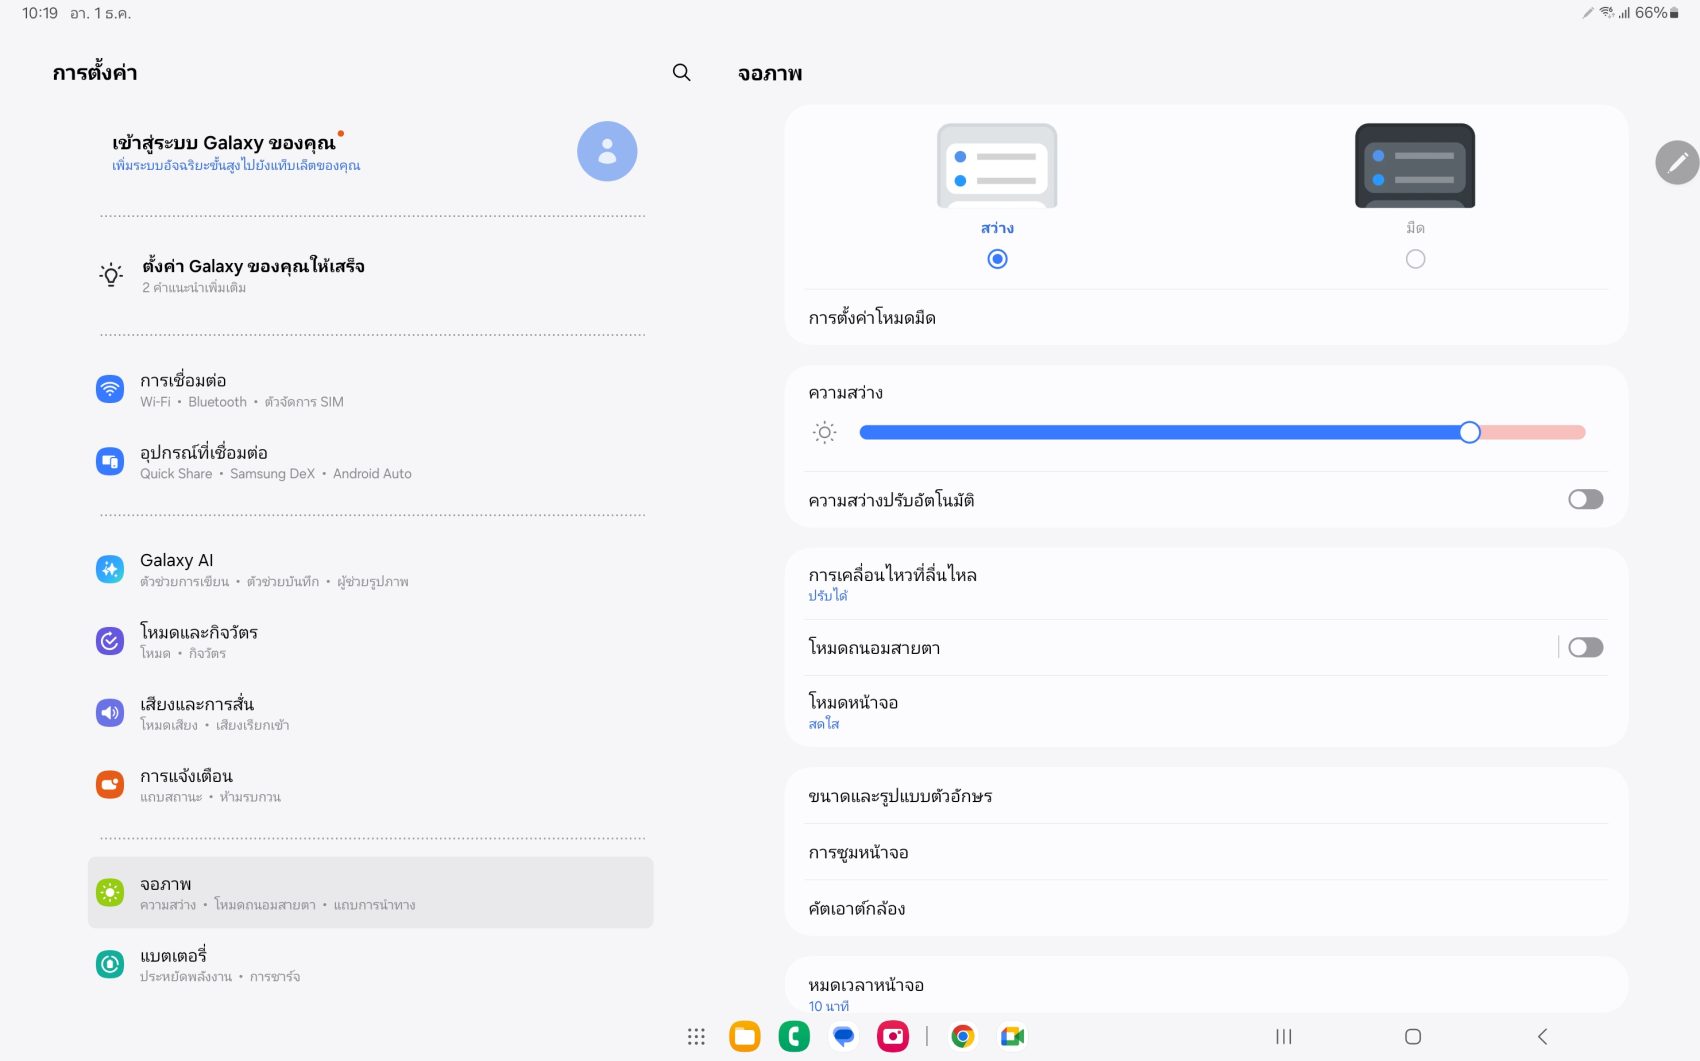
Task: Tap Quick Share Samsung DeX subtitle text
Action: click(x=276, y=474)
